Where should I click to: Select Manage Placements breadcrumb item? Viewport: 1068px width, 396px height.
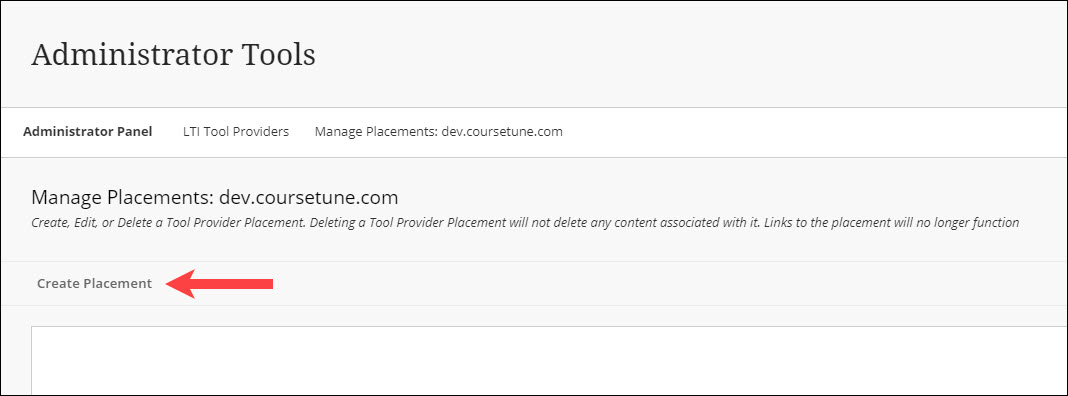439,132
